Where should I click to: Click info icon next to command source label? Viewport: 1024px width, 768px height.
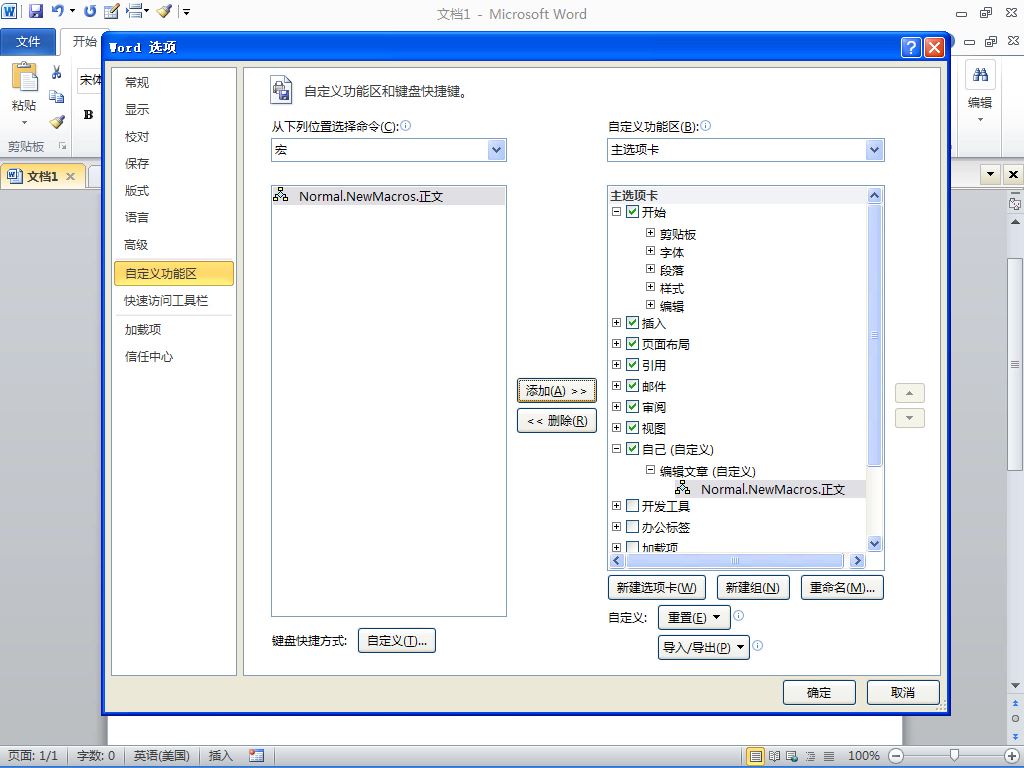pyautogui.click(x=406, y=125)
